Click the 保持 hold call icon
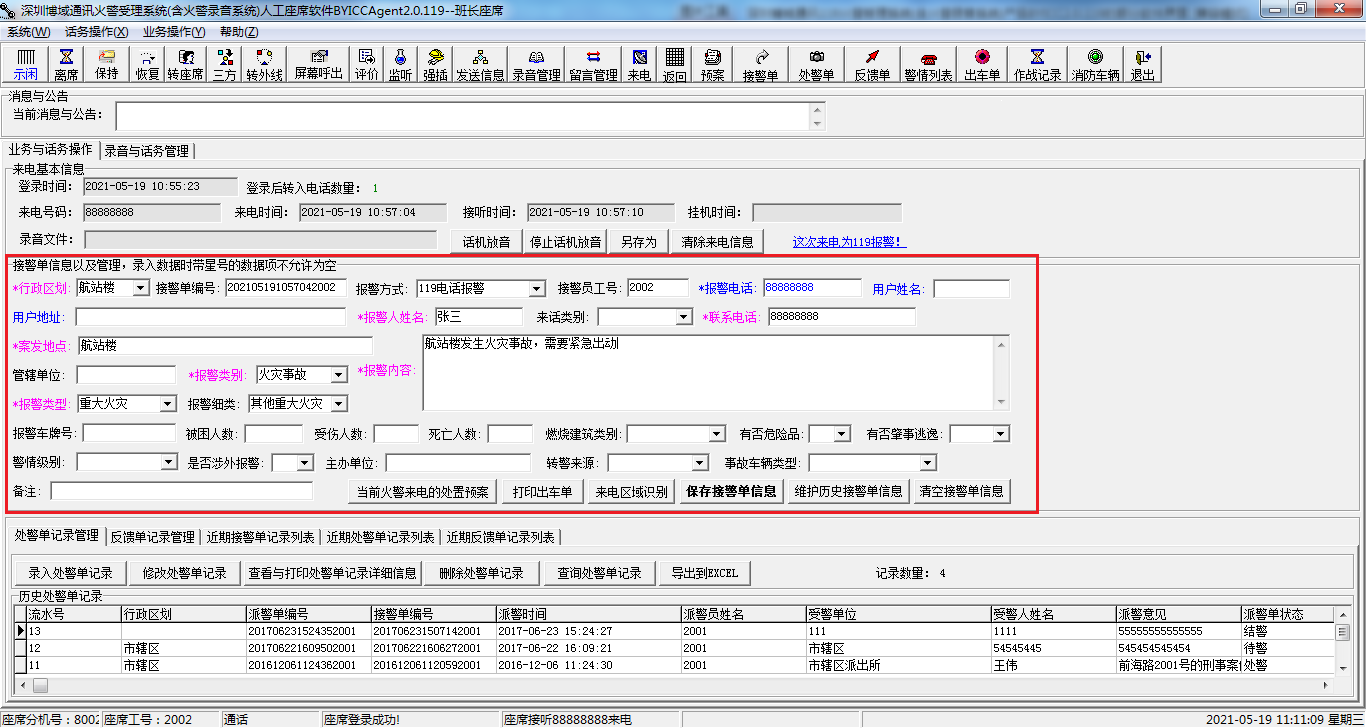The height and width of the screenshot is (728, 1366). 106,65
